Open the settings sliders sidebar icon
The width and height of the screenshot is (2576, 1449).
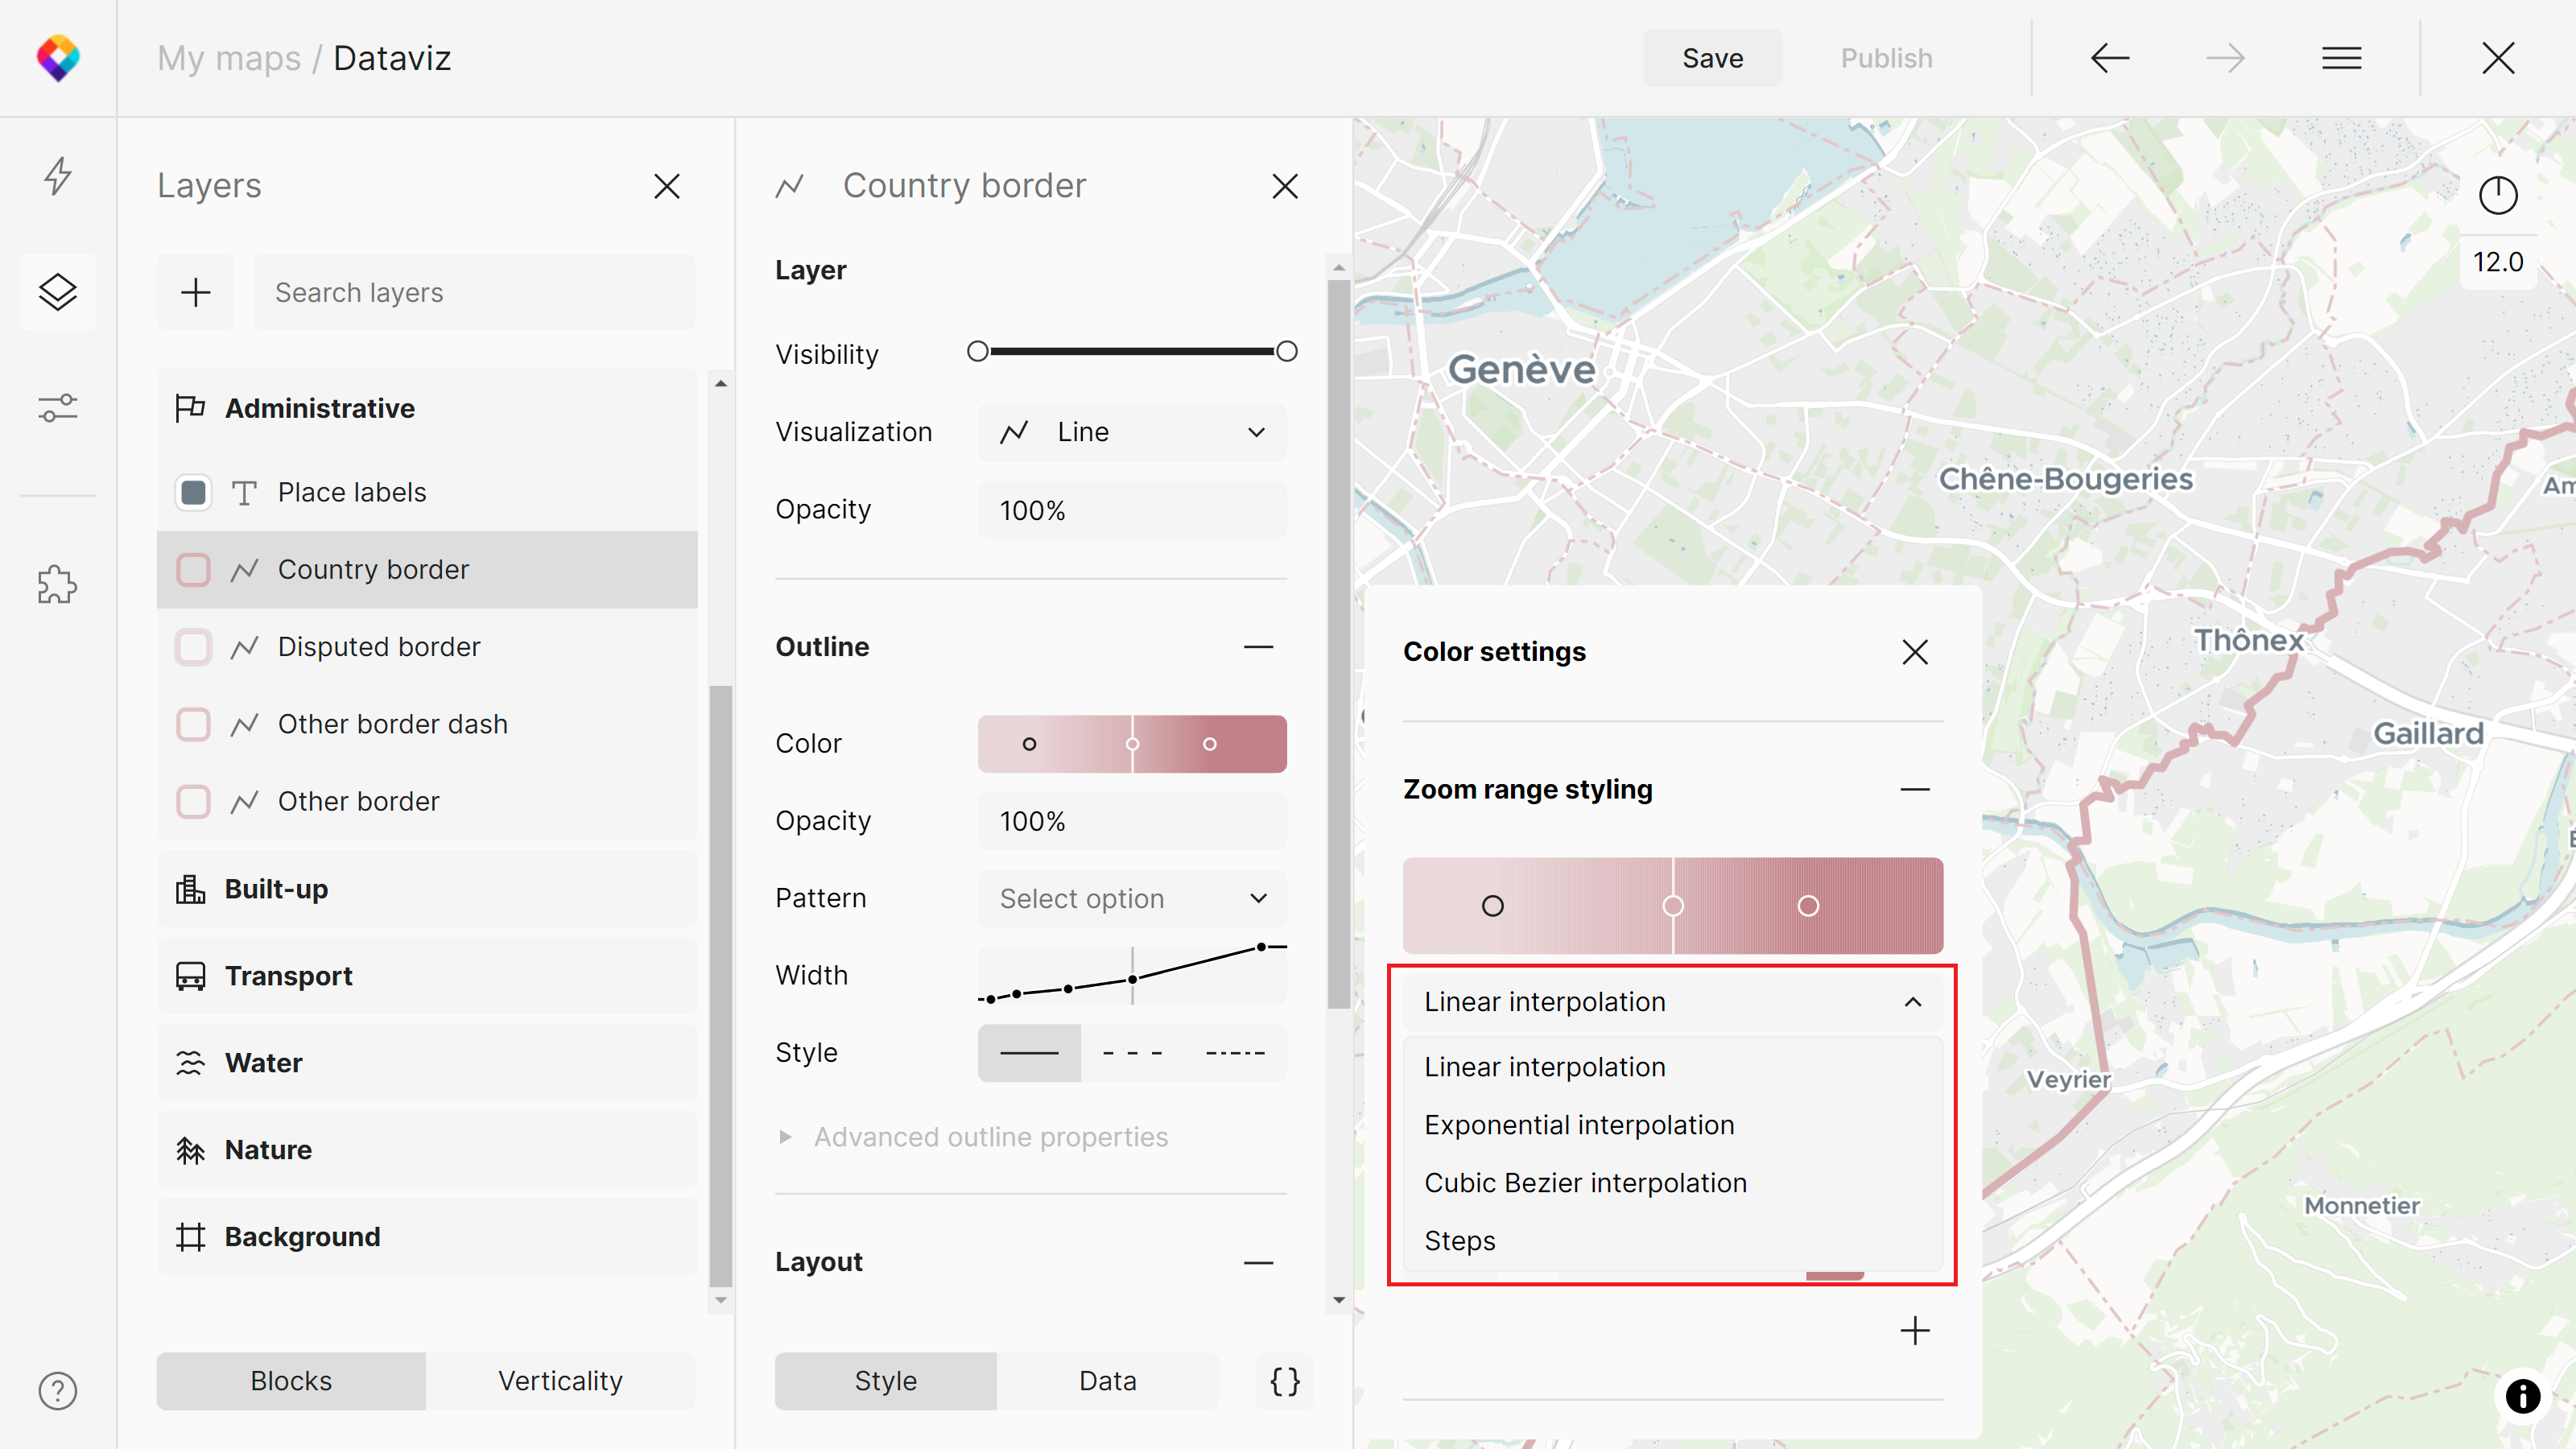point(58,408)
